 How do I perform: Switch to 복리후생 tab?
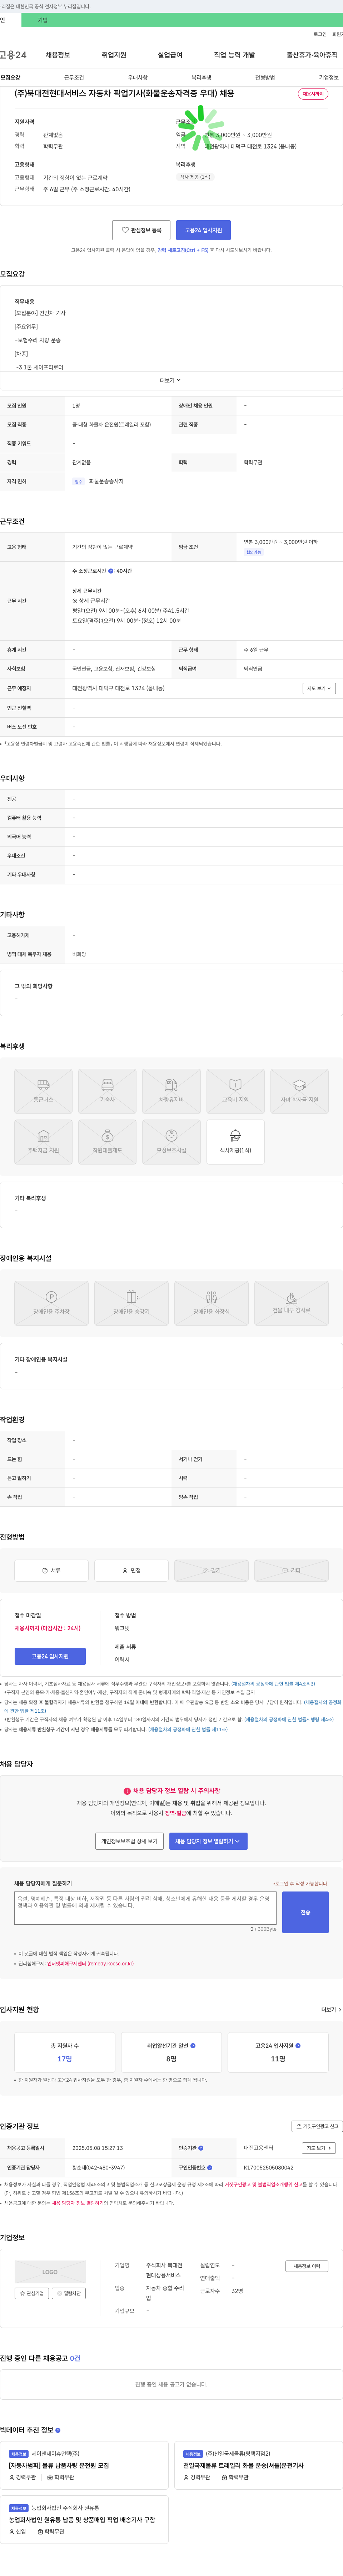(201, 77)
